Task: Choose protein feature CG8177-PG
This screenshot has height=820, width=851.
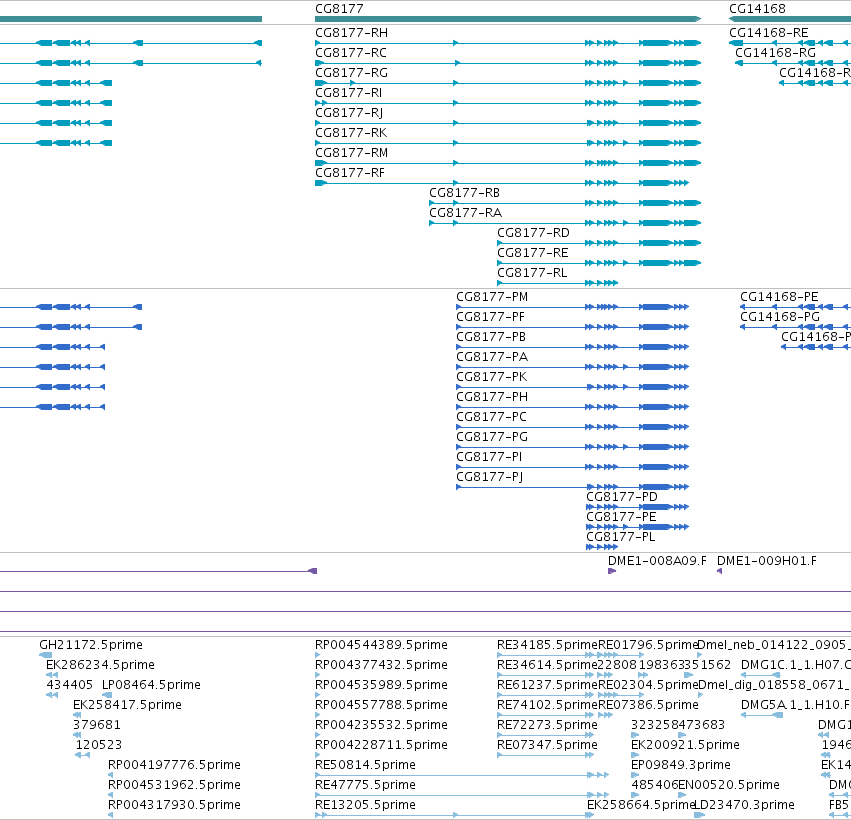Action: (492, 437)
